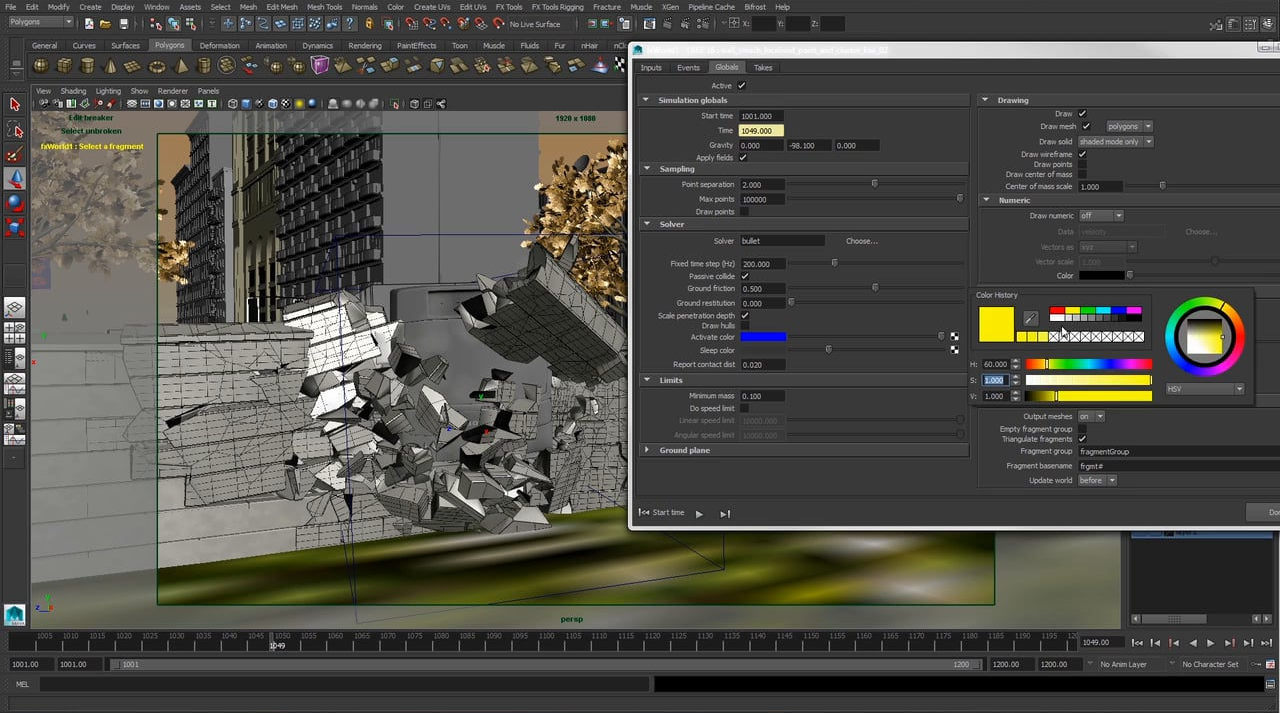Select the Move tool in toolbox

pos(15,179)
